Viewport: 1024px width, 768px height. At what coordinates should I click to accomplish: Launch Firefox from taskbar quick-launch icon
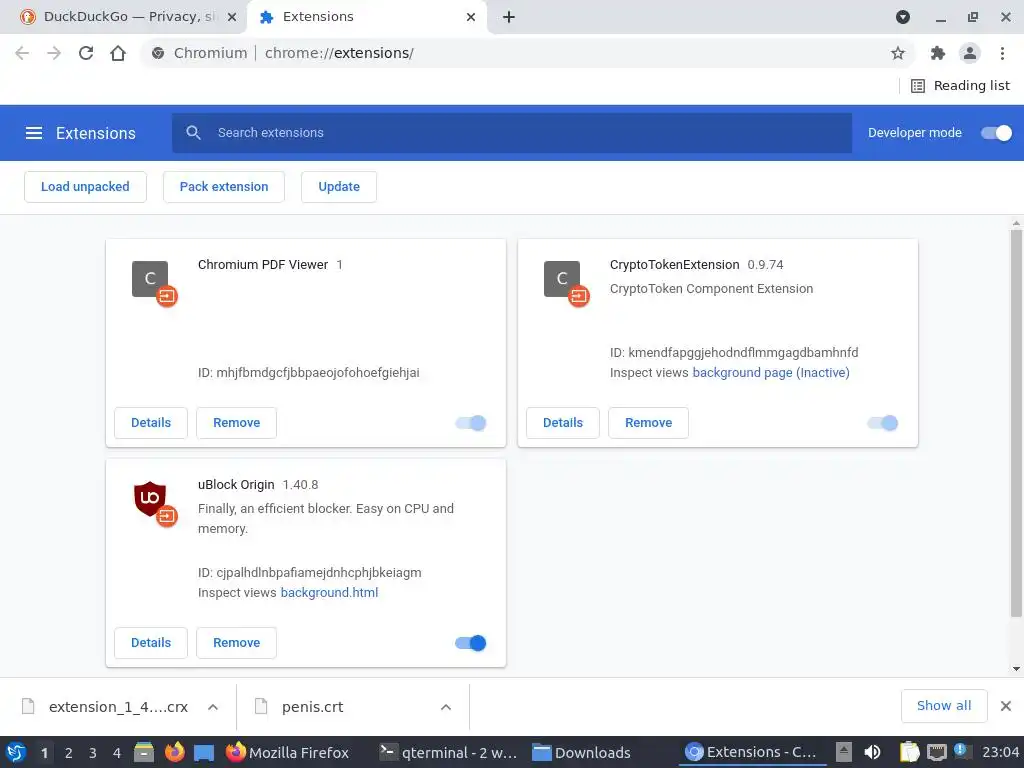pos(174,752)
